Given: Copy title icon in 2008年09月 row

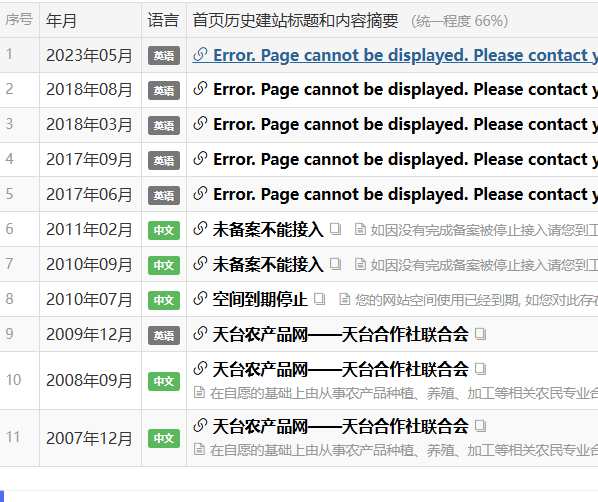Looking at the screenshot, I should (481, 369).
